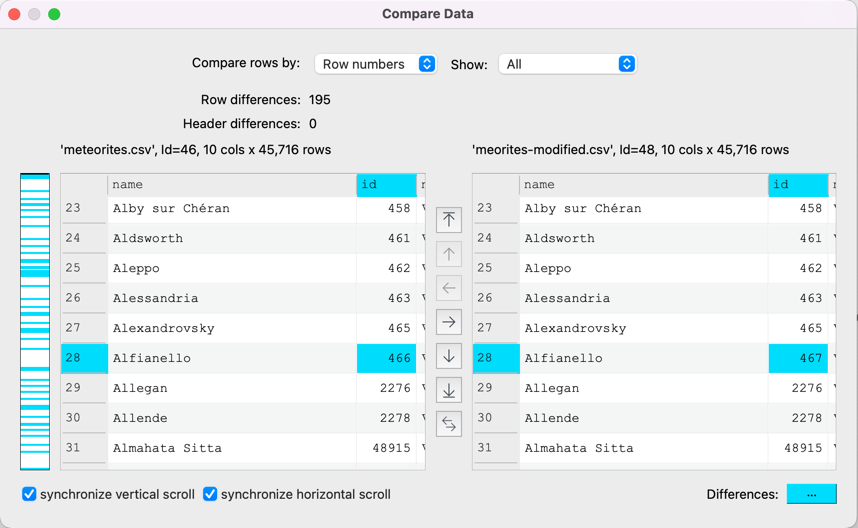858x528 pixels.
Task: Click the Differences color button
Action: (811, 494)
